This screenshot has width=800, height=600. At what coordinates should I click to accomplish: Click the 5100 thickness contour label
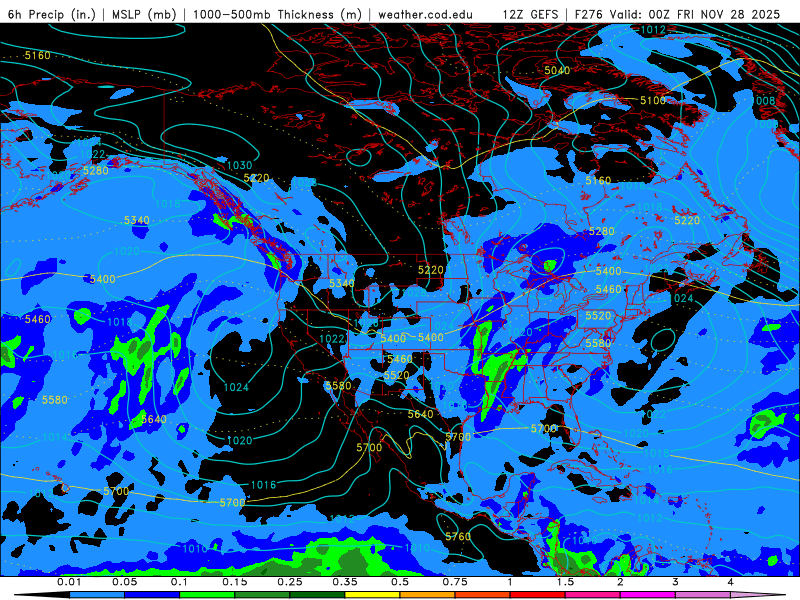point(653,101)
